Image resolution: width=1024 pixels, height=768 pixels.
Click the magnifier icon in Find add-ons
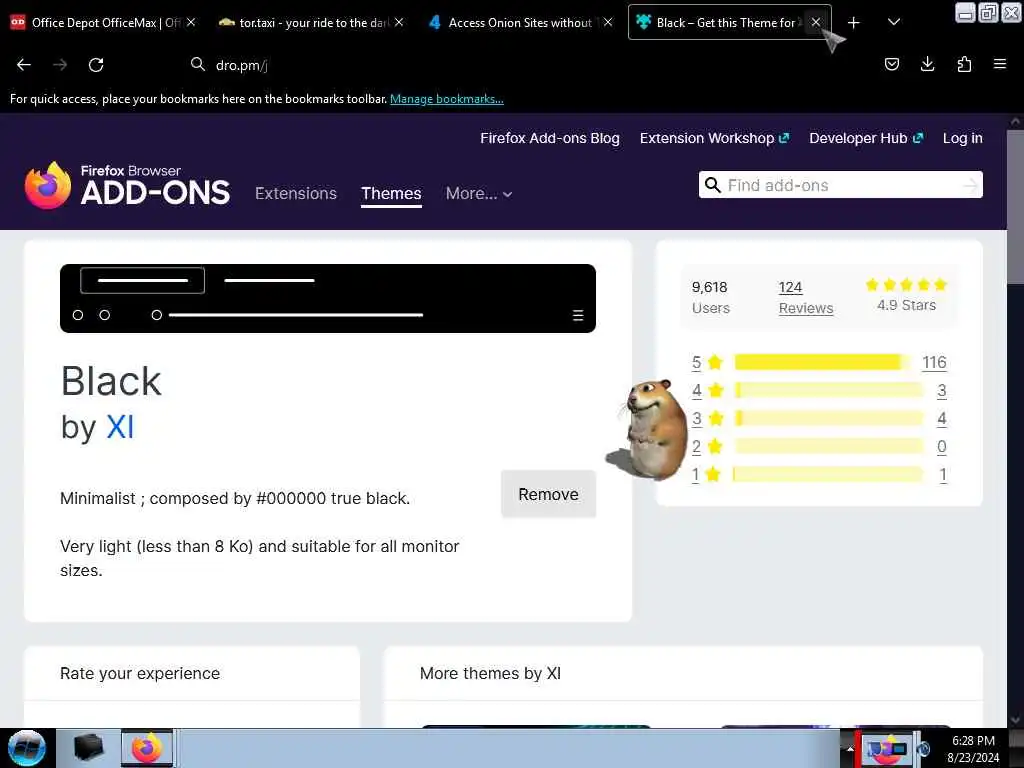click(713, 185)
